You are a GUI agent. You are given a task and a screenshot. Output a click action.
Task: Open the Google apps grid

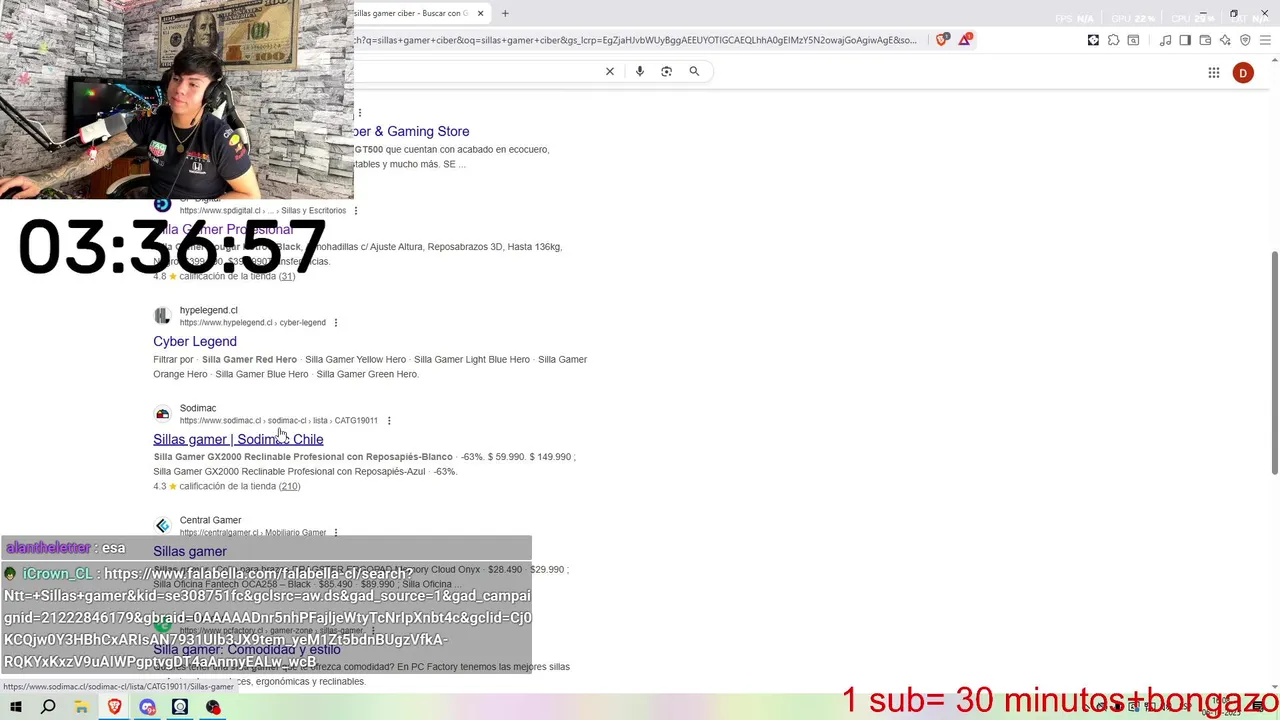tap(1213, 72)
